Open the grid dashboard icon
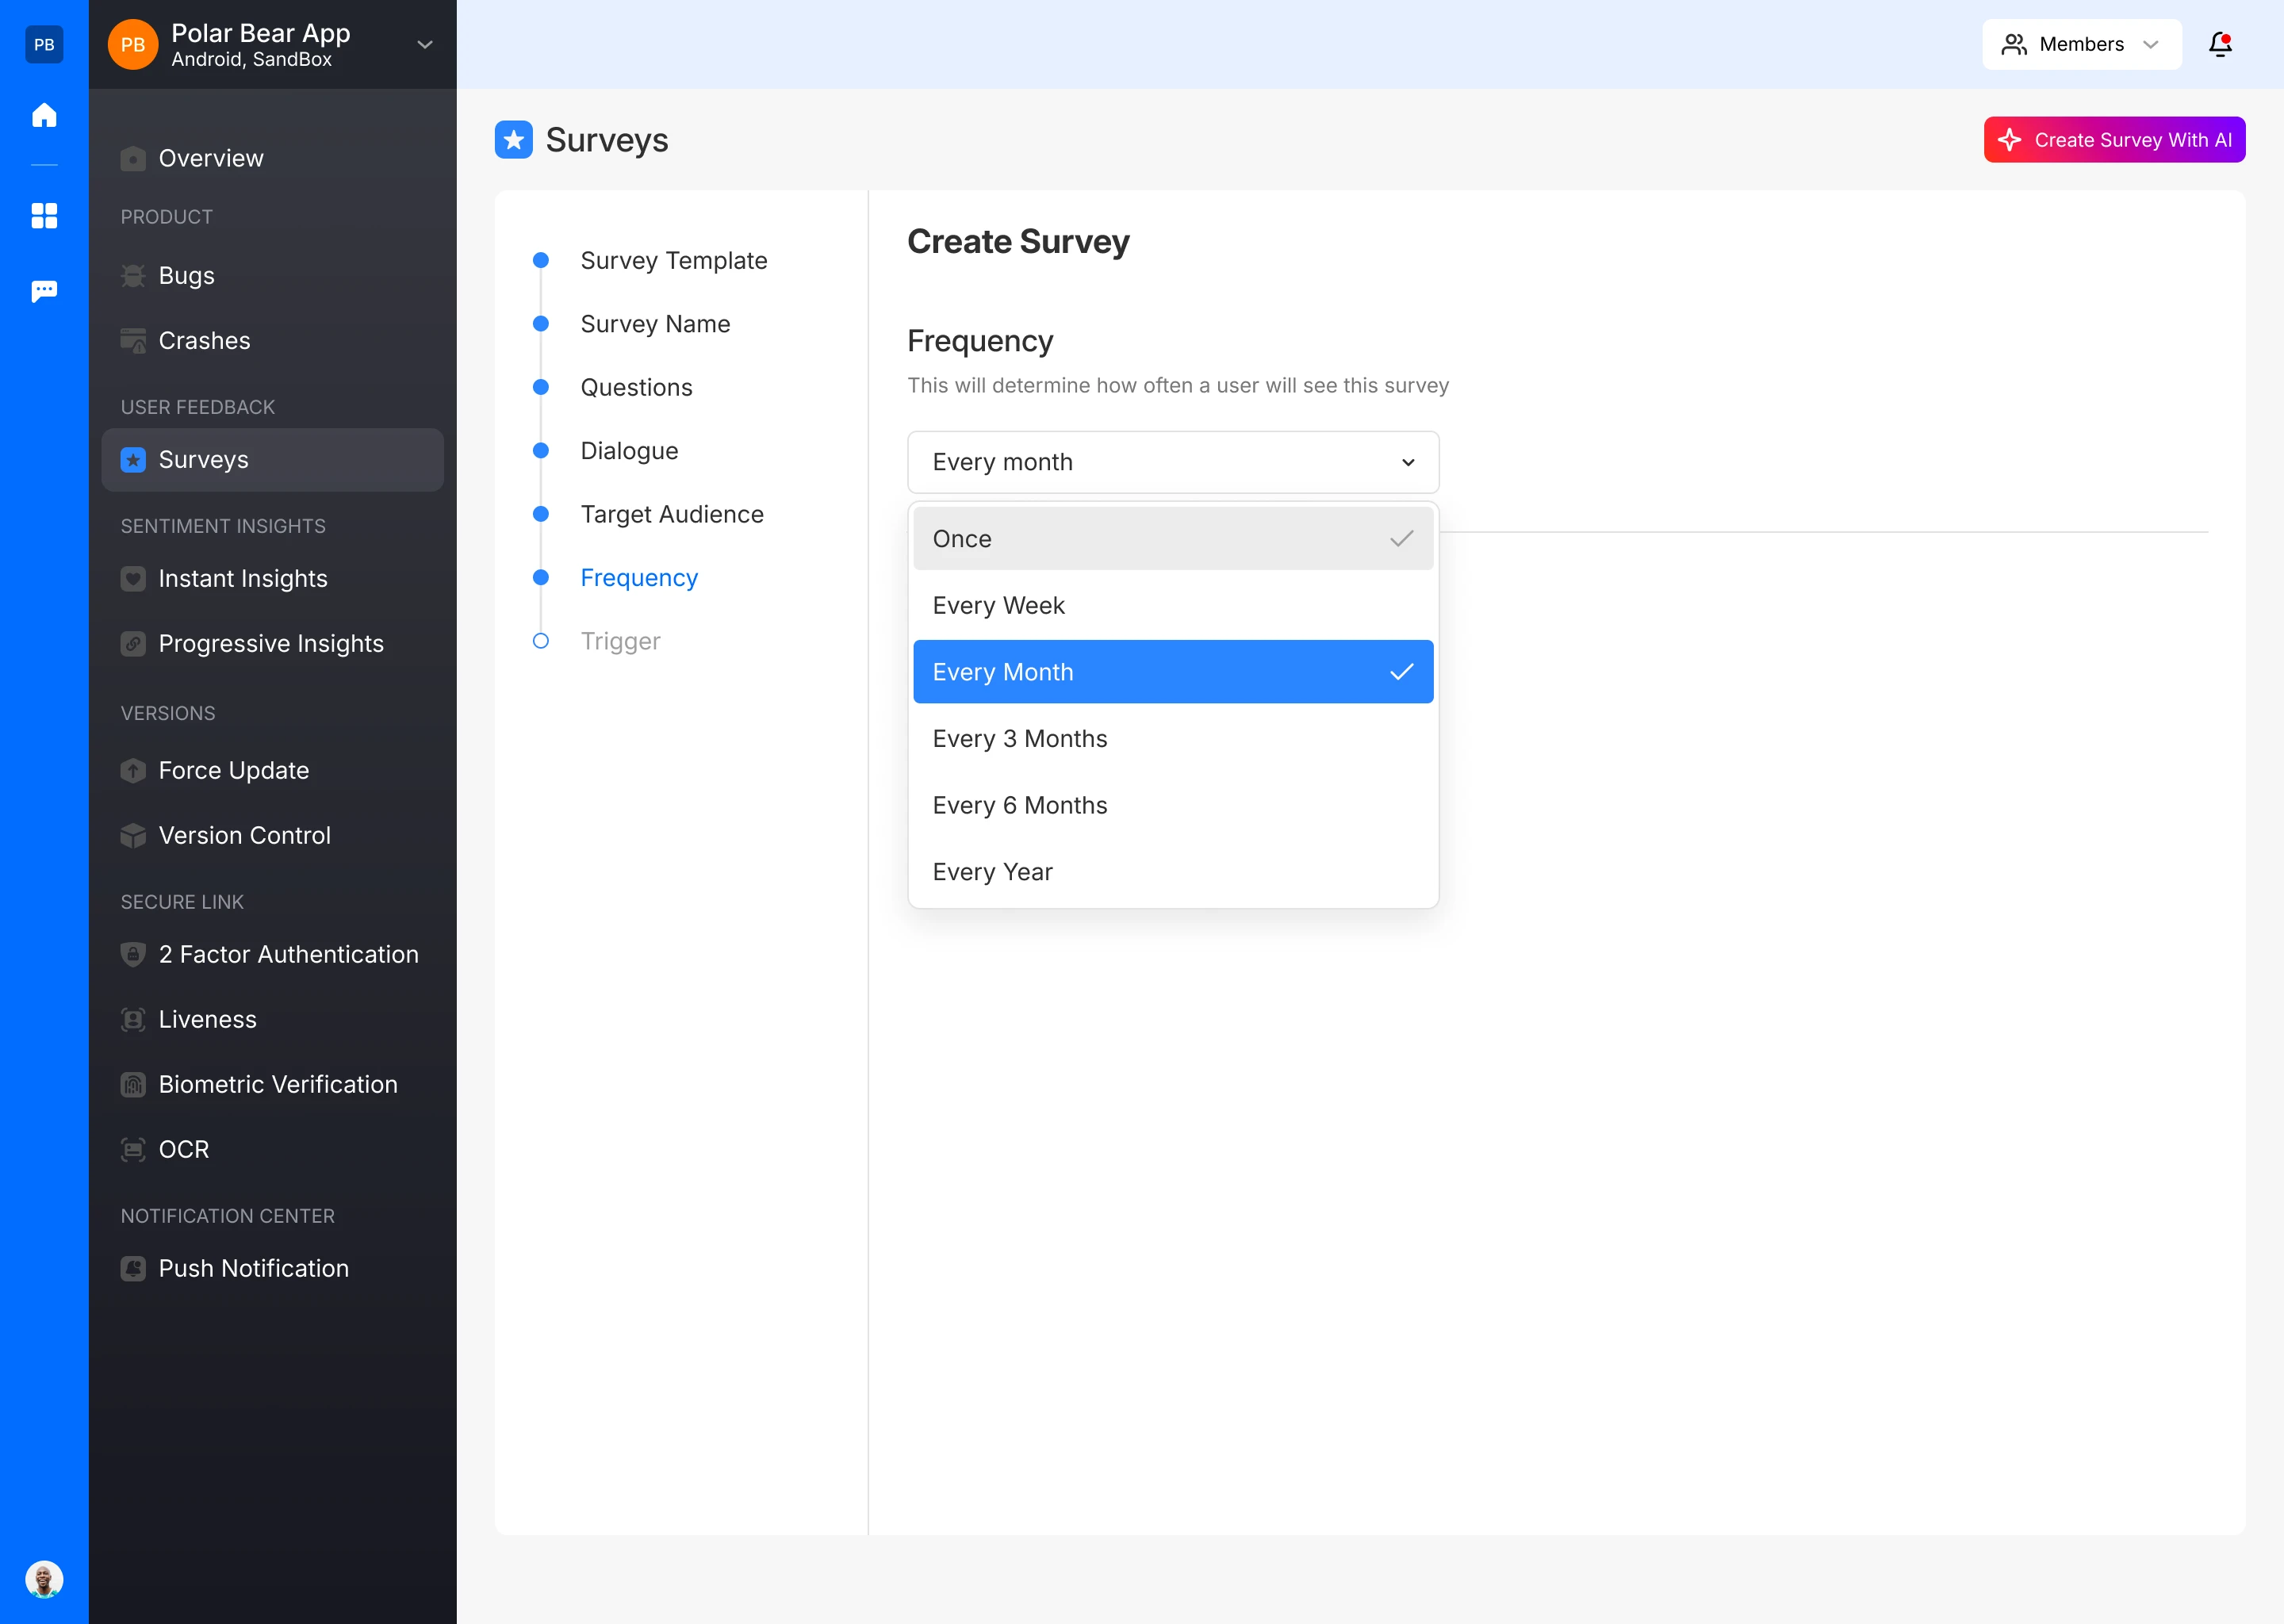The image size is (2284, 1624). coord(44,215)
